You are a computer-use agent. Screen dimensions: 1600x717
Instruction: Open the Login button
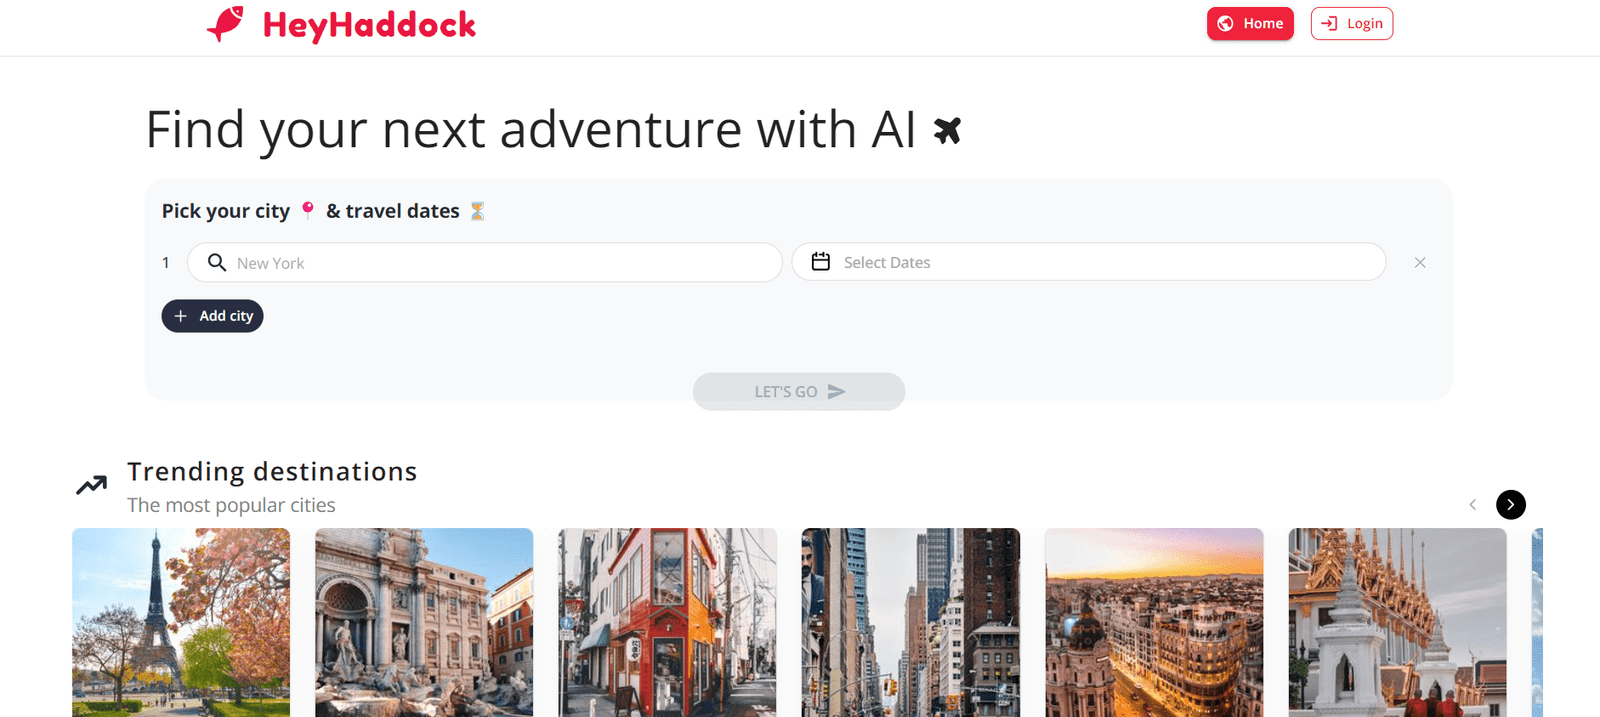[x=1352, y=23]
